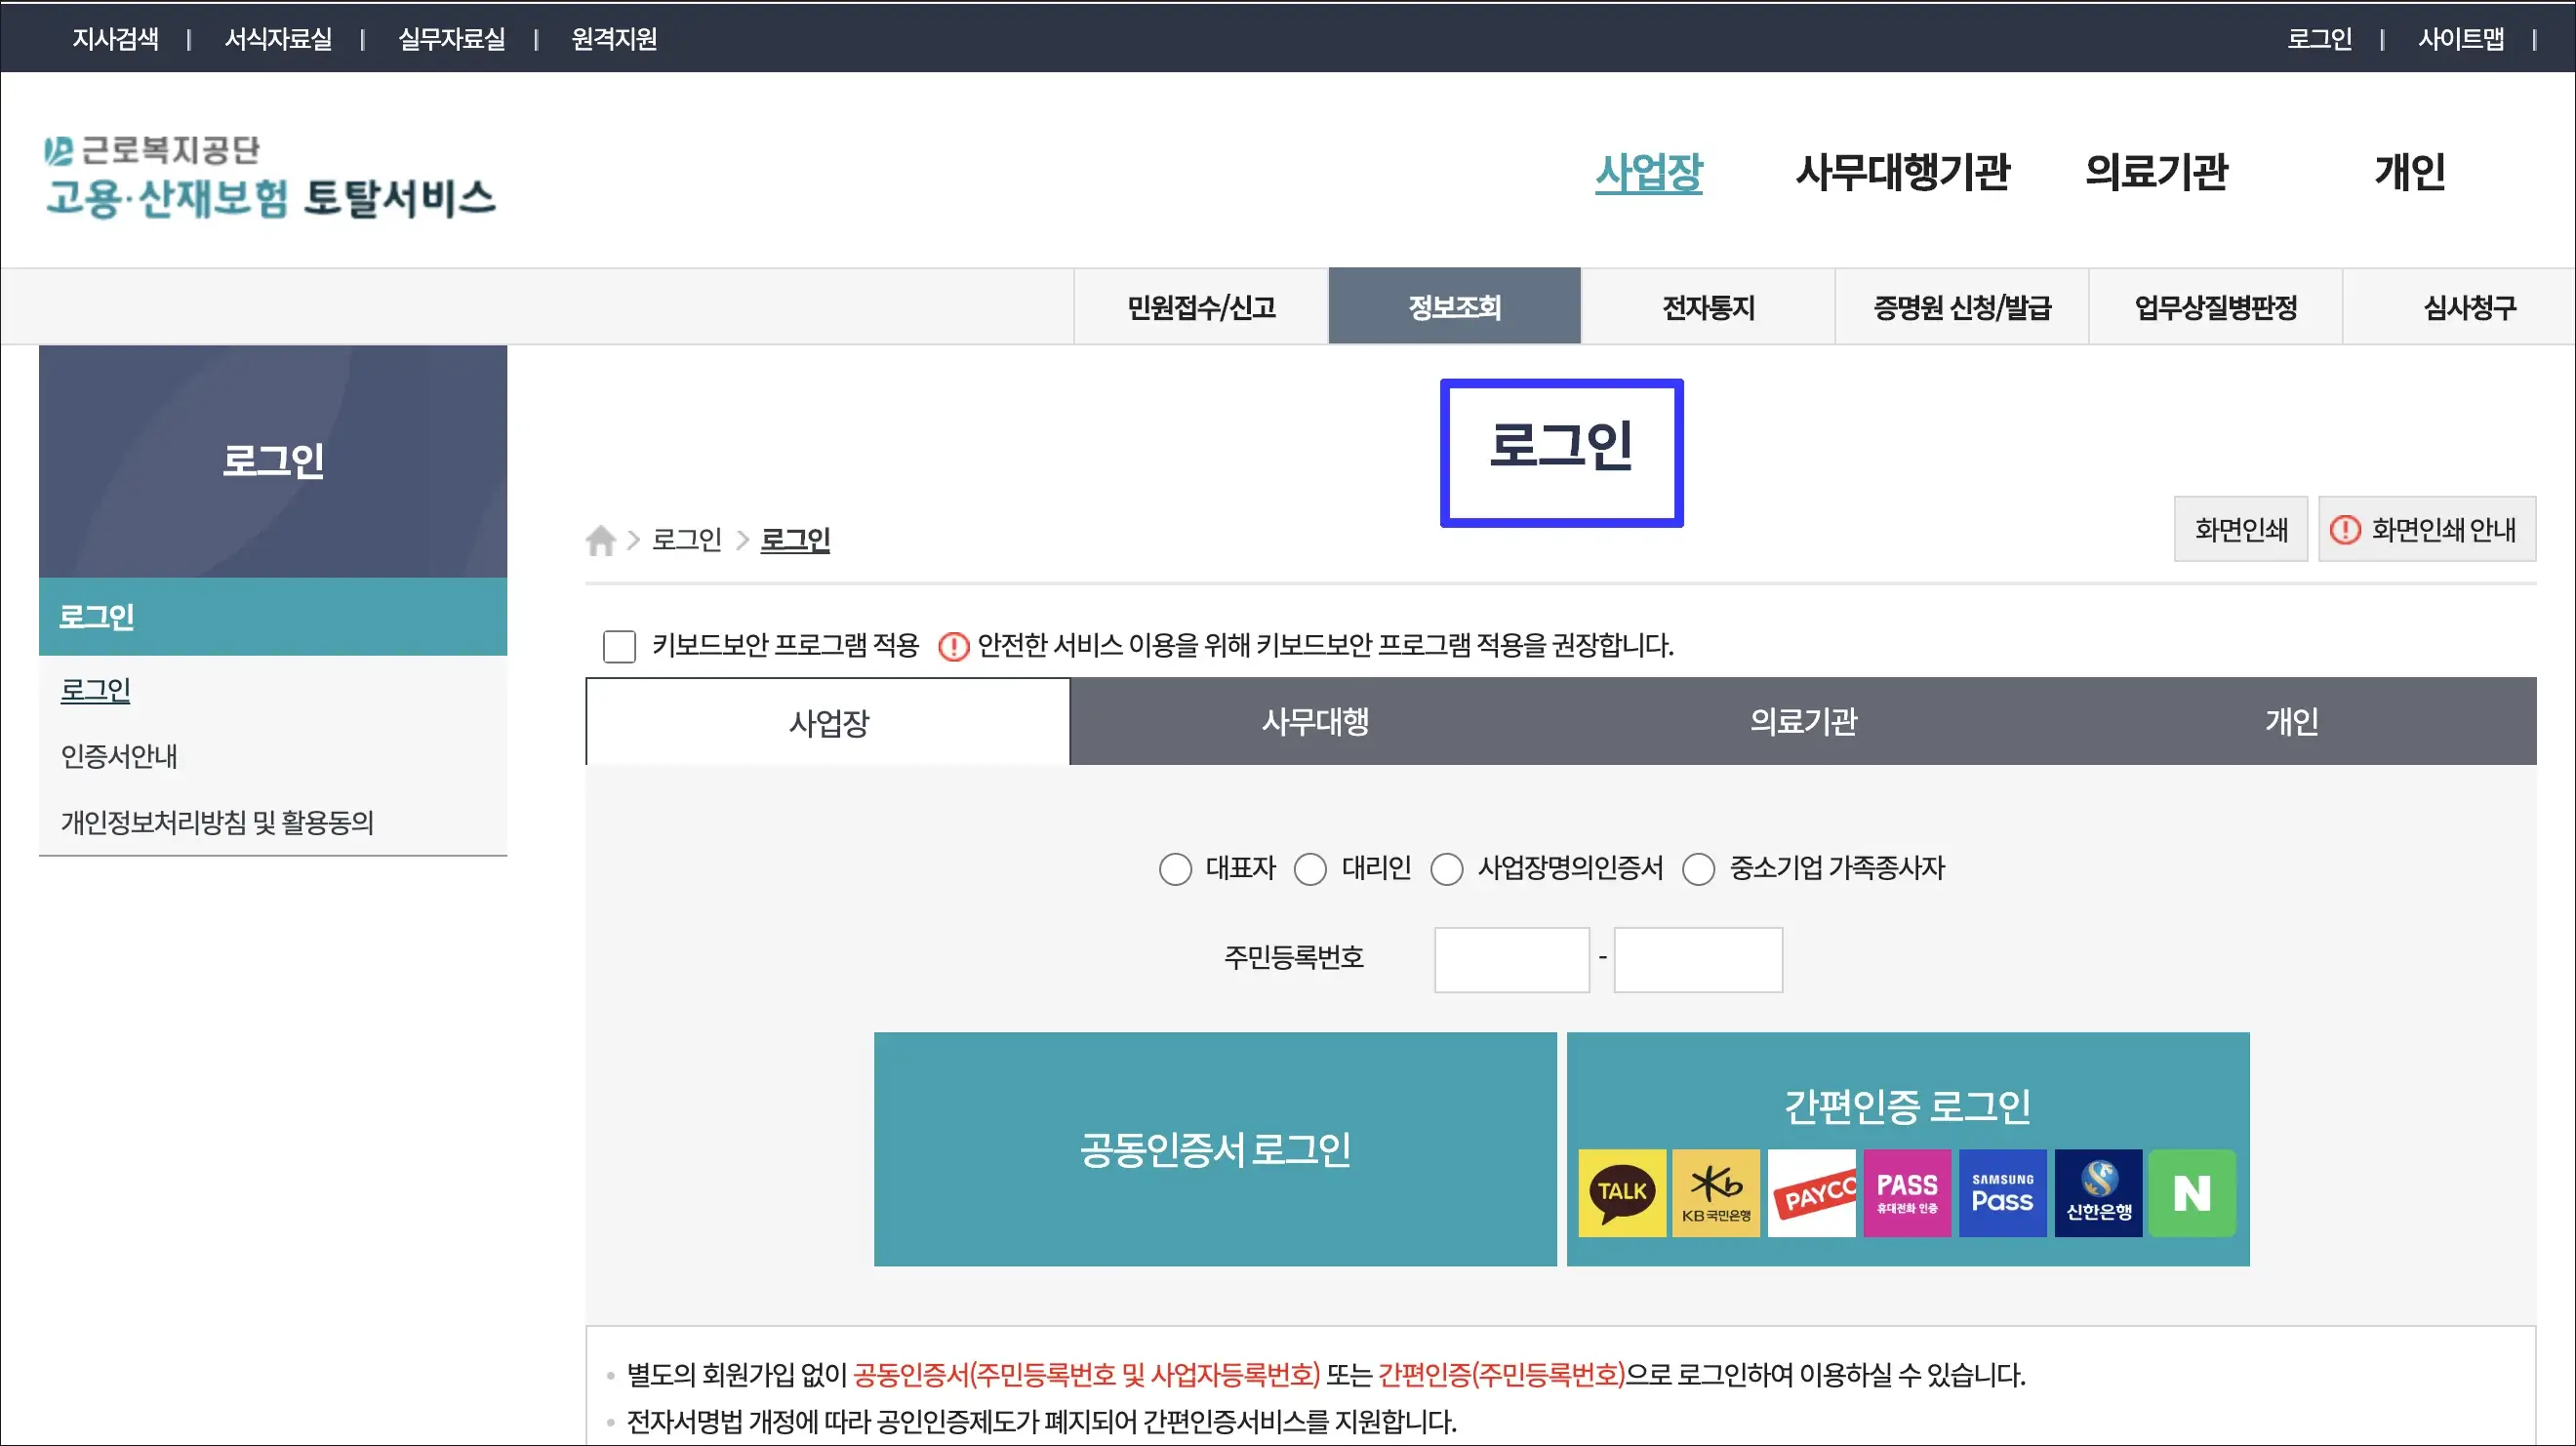Click 로그인 link in top-right bar
Screen dimensions: 2576x1446
2319,39
